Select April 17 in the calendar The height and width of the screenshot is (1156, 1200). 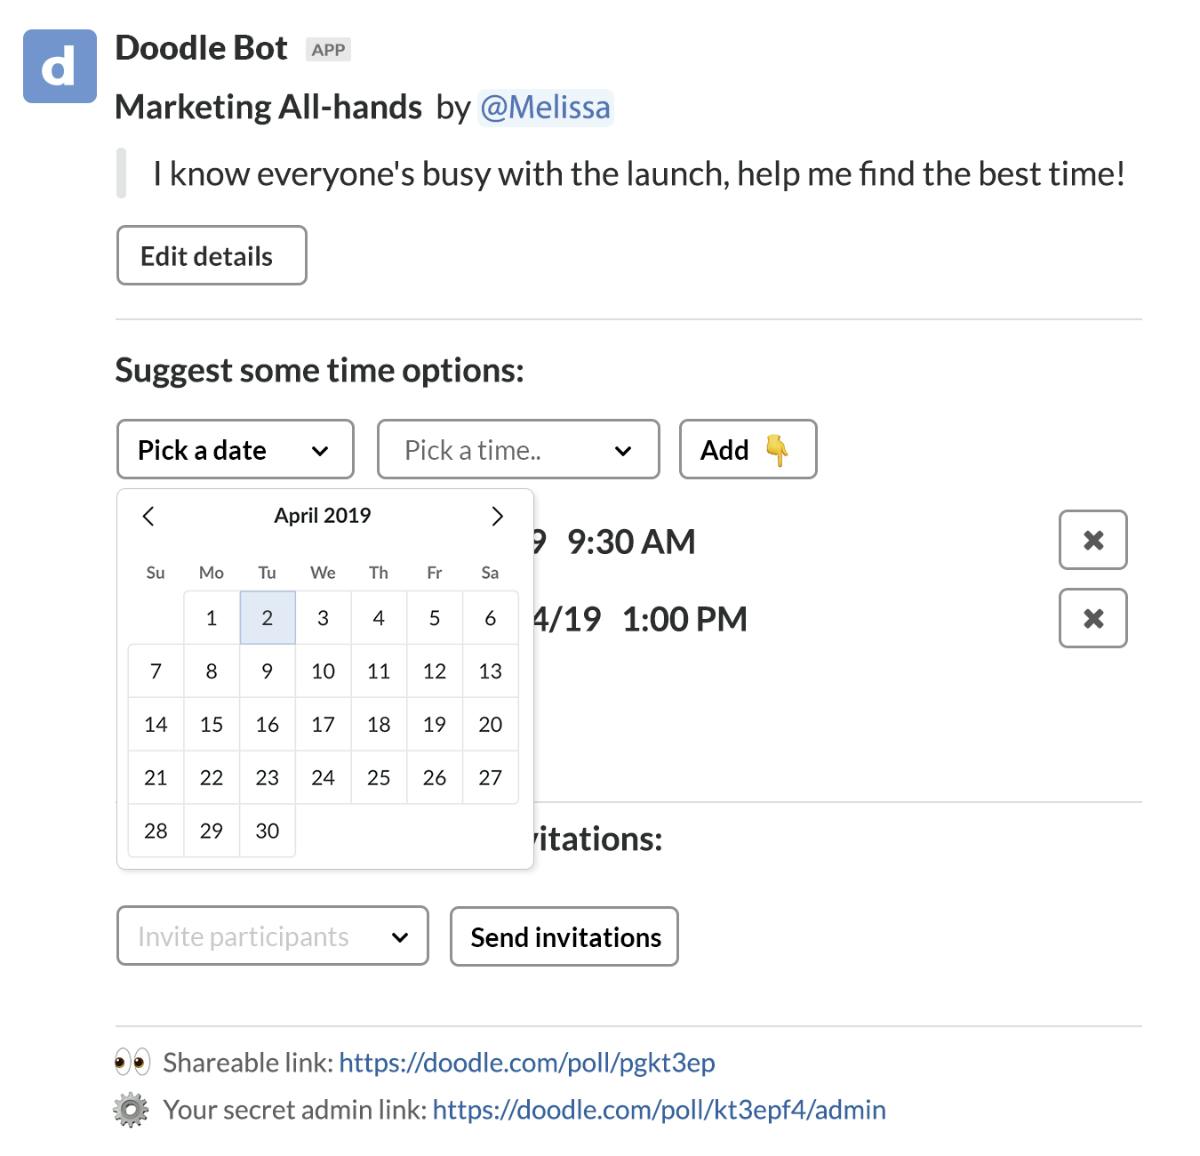(x=323, y=724)
